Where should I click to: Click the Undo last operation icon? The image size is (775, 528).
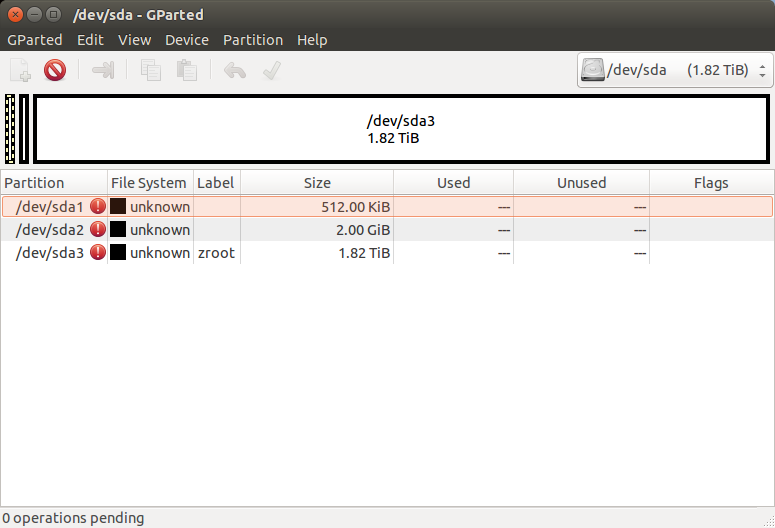coord(235,70)
